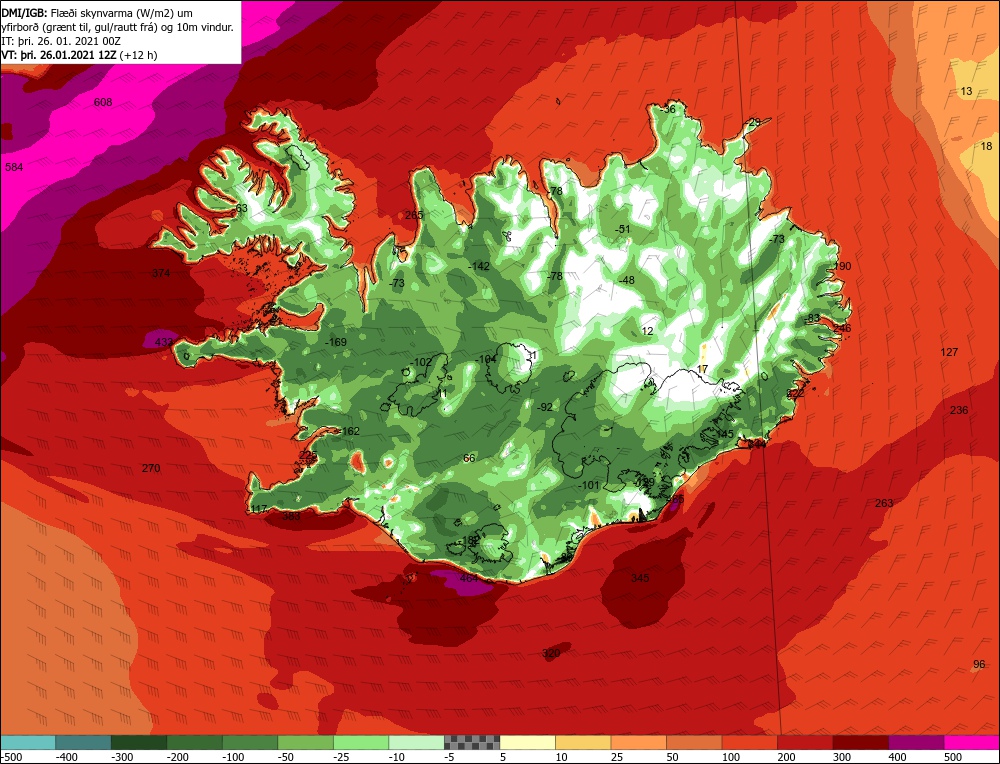Click the '-92' value over land
1000x764 pixels.
(545, 407)
